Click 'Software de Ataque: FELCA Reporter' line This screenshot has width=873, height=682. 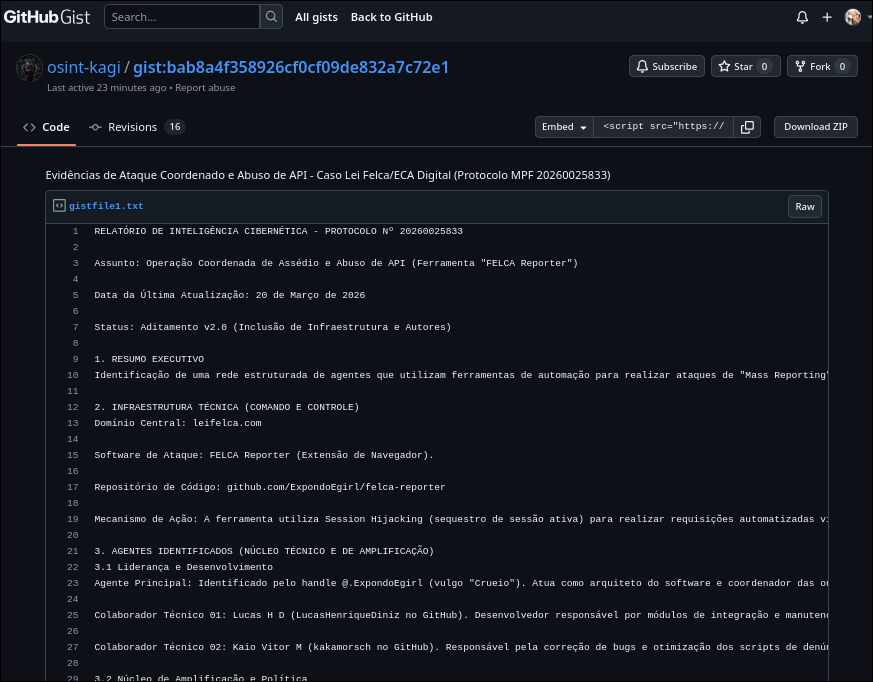pos(264,455)
